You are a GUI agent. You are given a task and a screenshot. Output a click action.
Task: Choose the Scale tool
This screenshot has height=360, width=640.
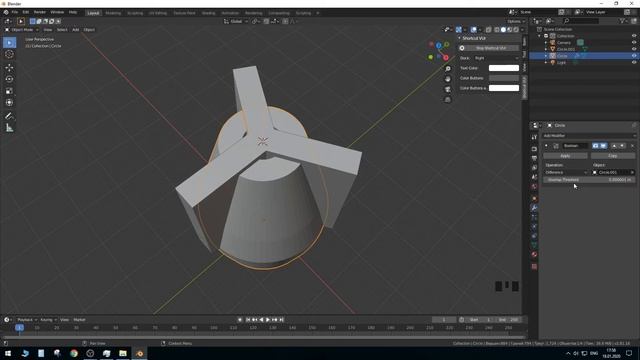(x=9, y=91)
